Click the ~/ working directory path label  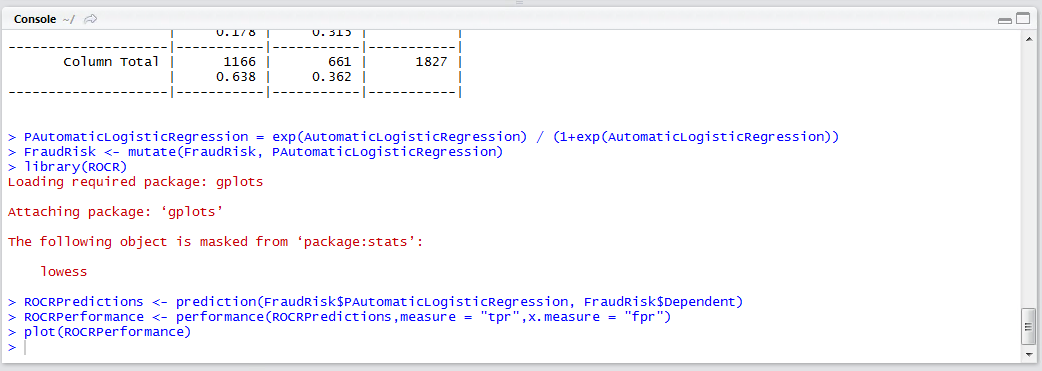coord(68,20)
